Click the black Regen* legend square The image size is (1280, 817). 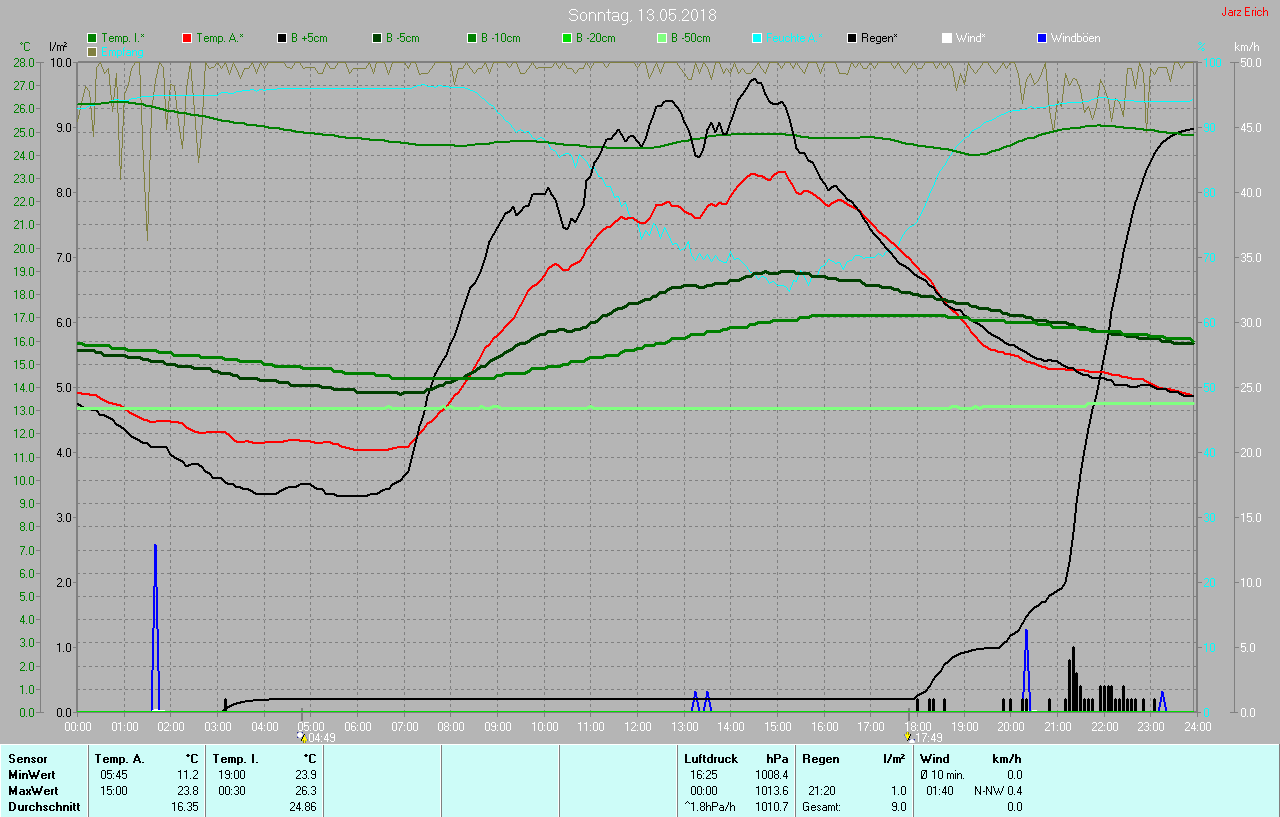852,38
